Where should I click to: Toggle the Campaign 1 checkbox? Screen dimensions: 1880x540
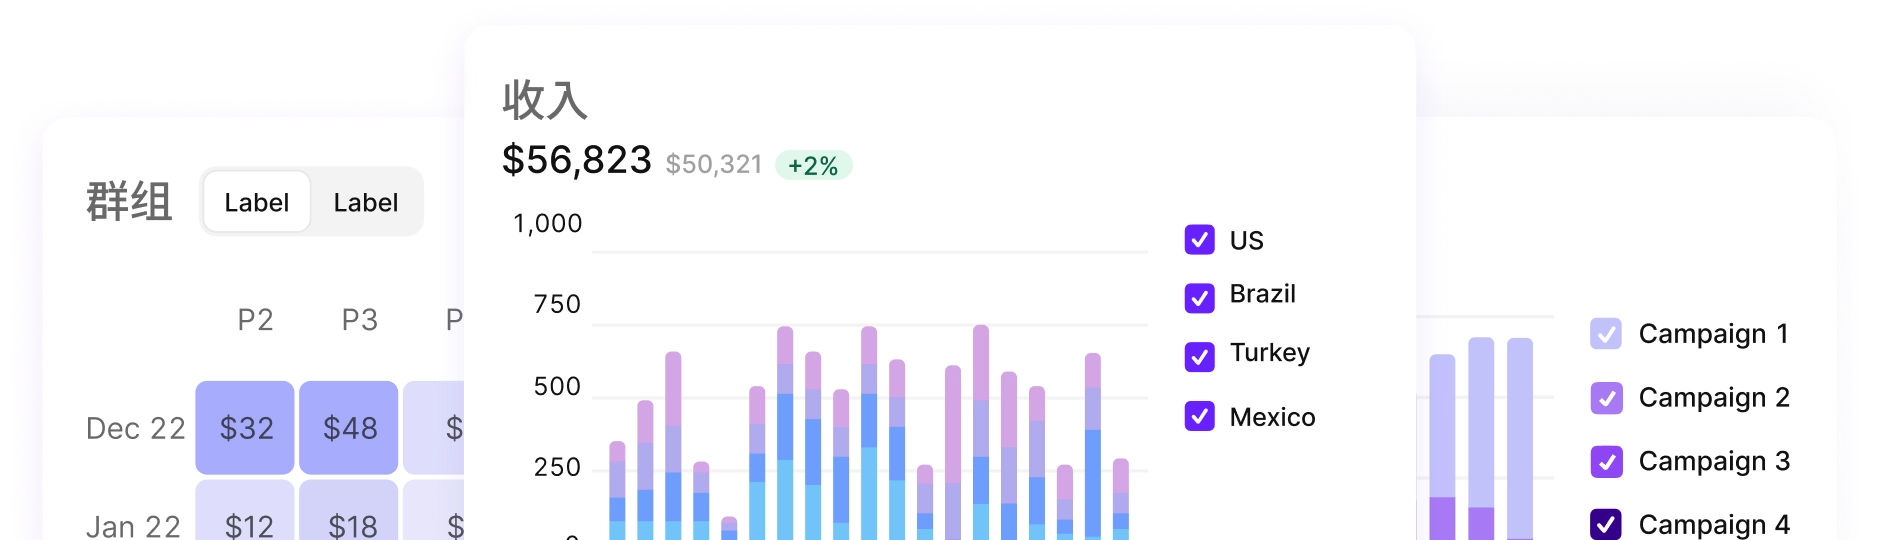click(x=1606, y=334)
